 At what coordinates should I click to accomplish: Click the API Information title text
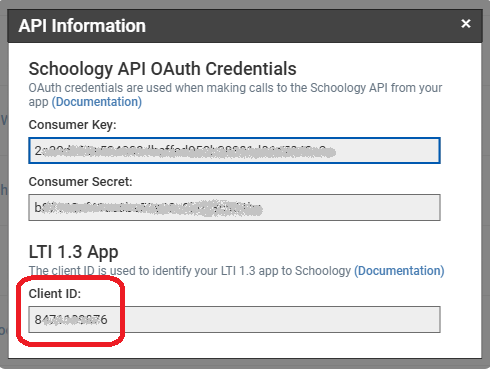pos(82,26)
